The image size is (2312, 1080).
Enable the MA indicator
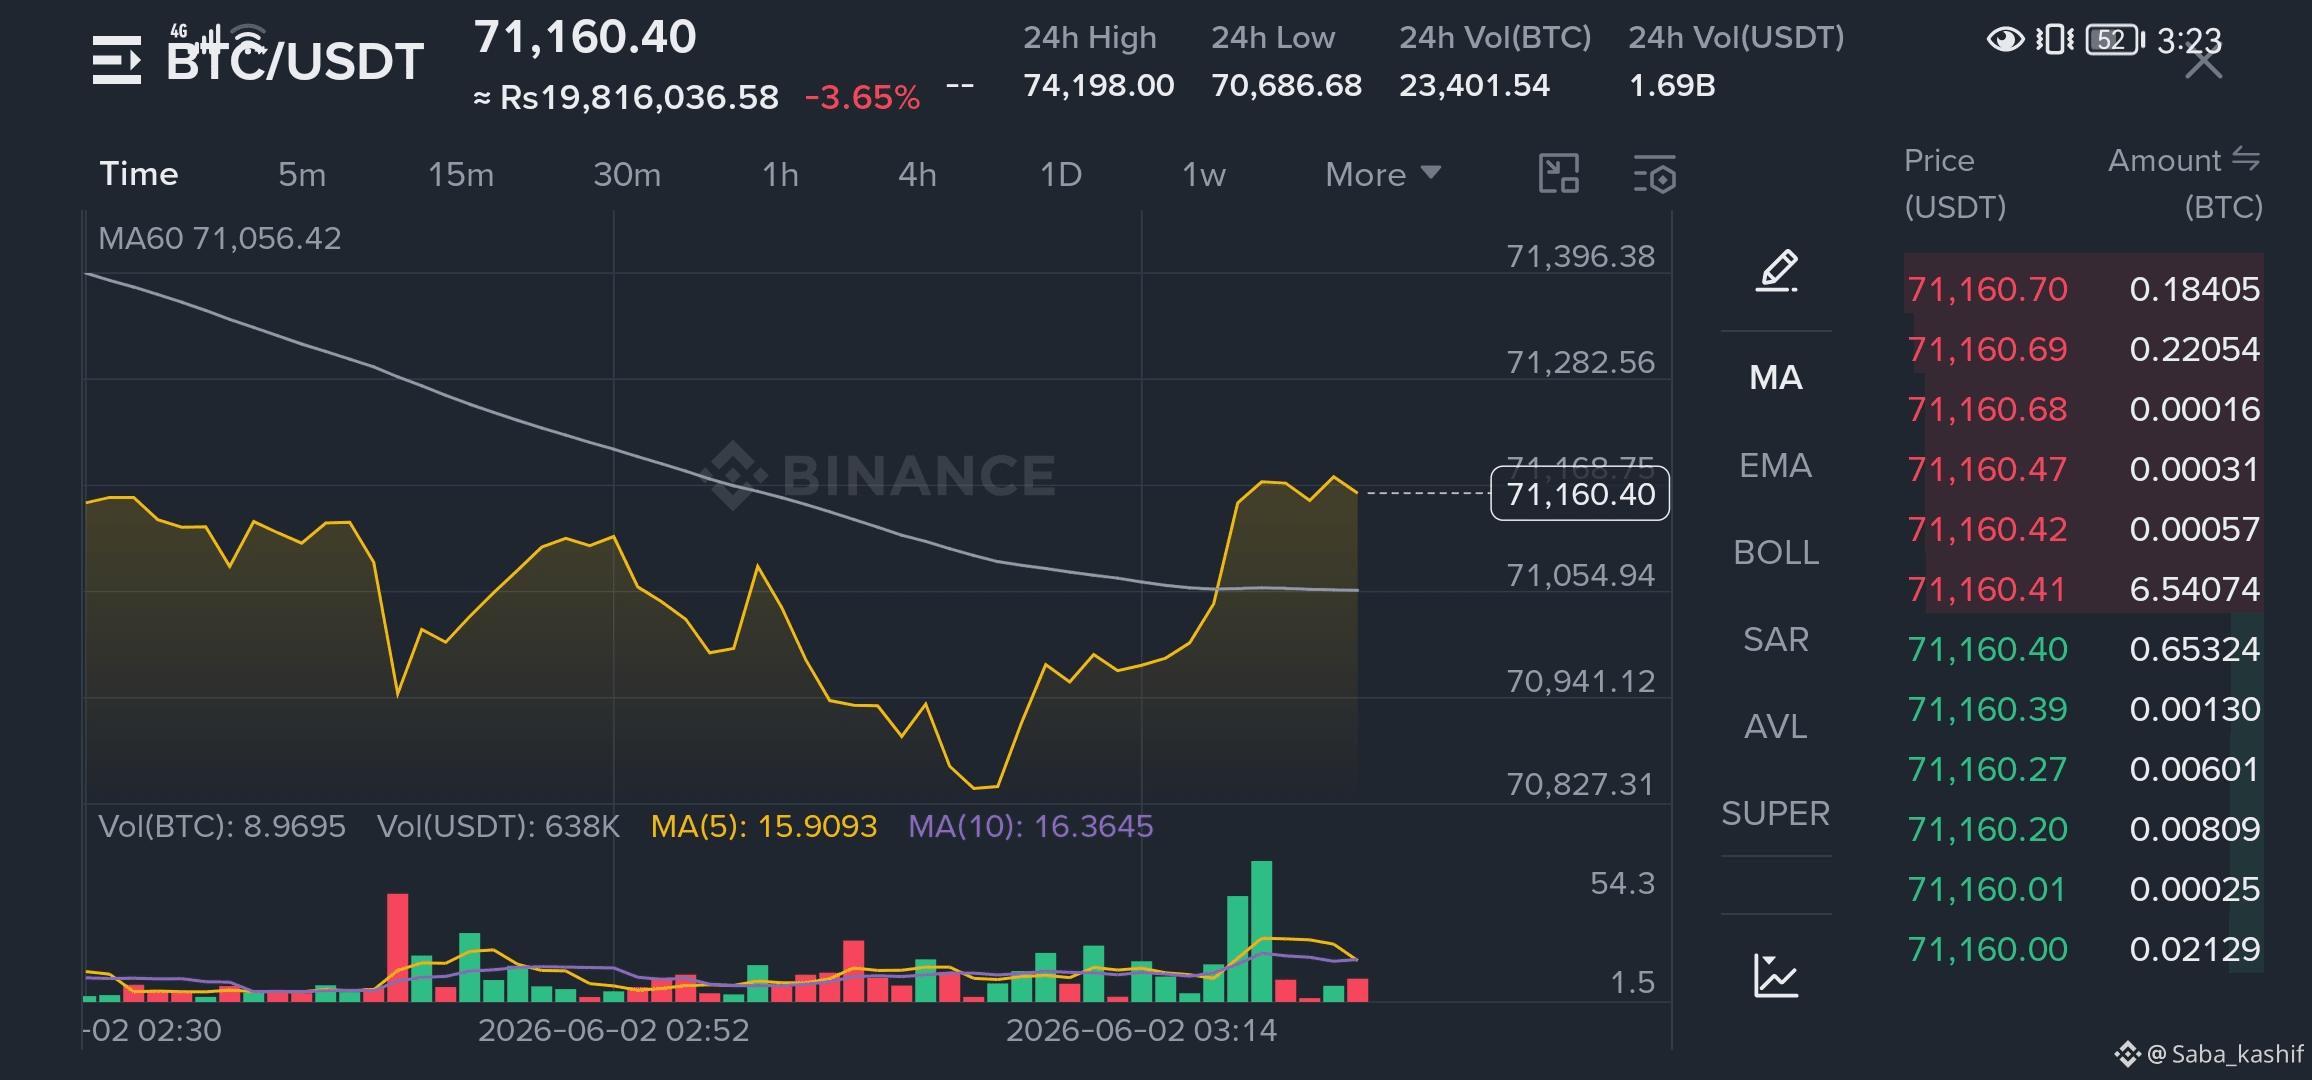[x=1776, y=378]
